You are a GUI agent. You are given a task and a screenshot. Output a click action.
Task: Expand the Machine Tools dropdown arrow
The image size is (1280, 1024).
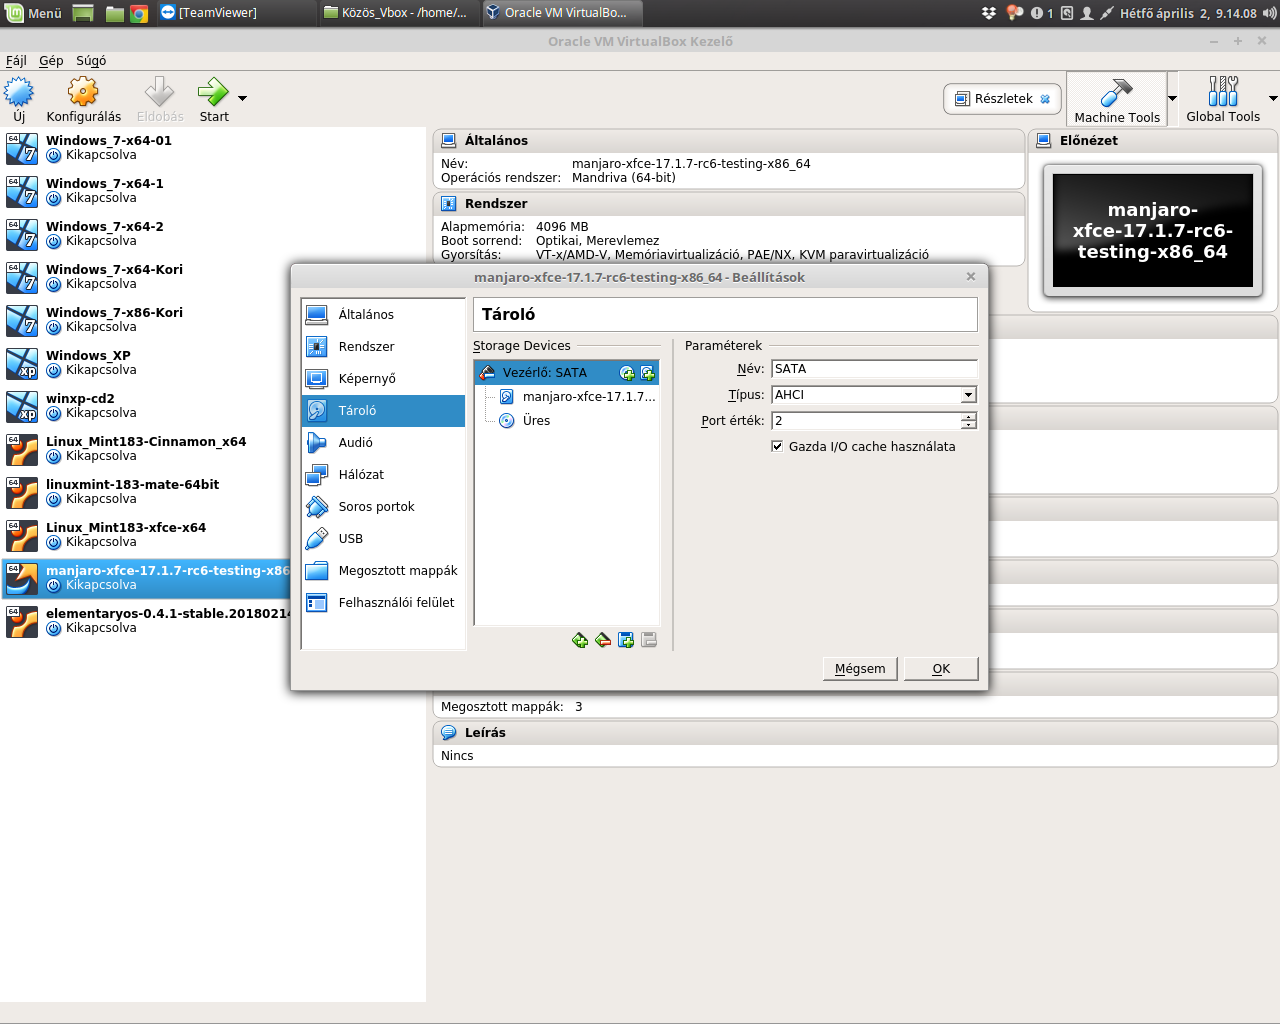point(1173,98)
